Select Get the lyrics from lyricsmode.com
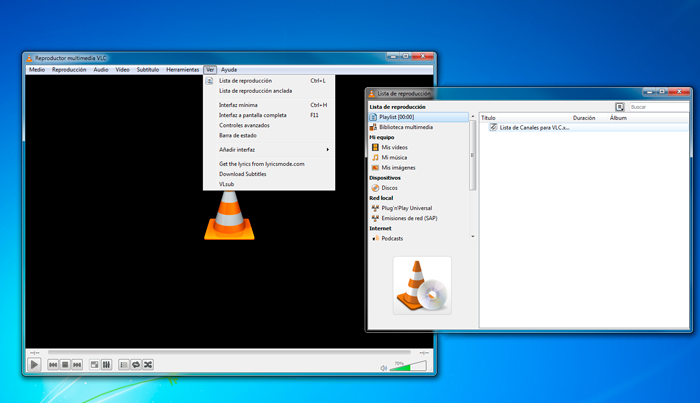700x403 pixels. pos(269,164)
